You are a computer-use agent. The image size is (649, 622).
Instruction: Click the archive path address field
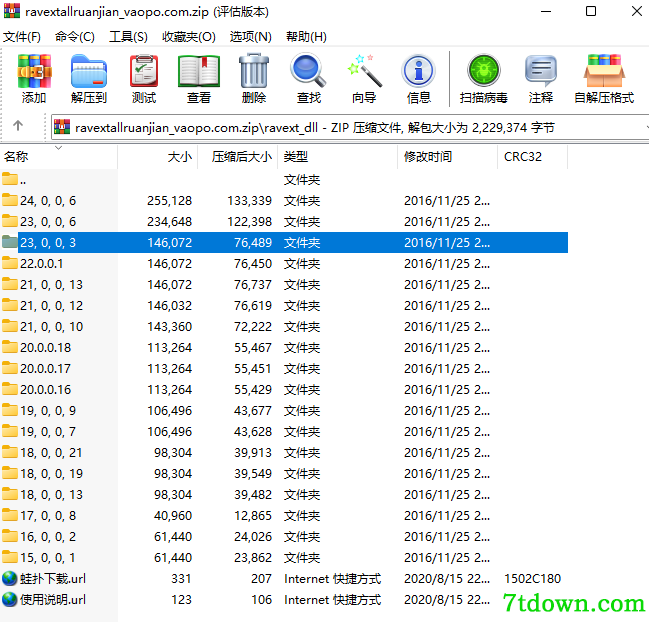tap(350, 127)
